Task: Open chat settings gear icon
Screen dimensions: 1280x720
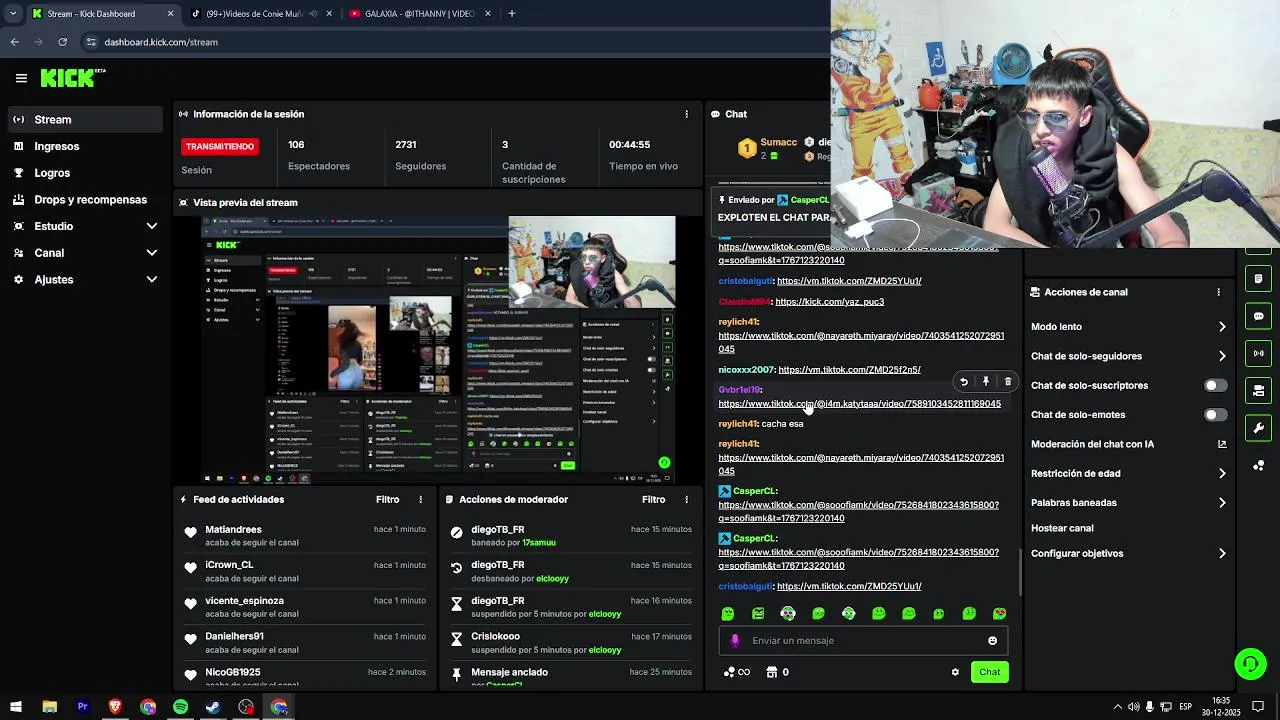Action: pos(955,672)
